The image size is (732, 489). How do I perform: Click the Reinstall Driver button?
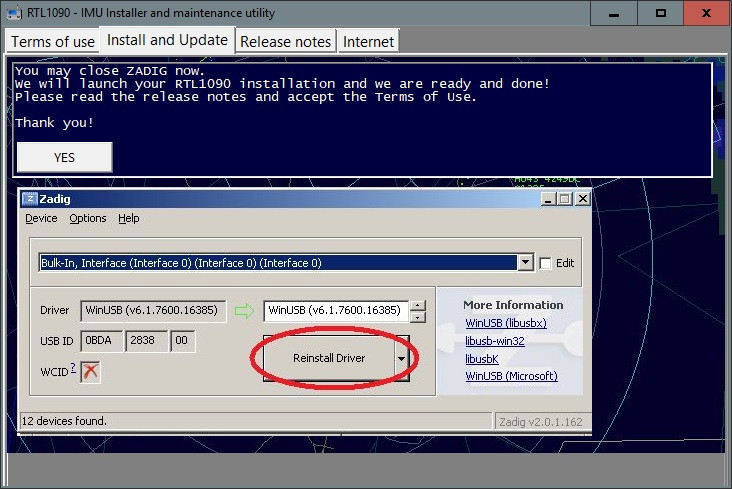[x=329, y=358]
